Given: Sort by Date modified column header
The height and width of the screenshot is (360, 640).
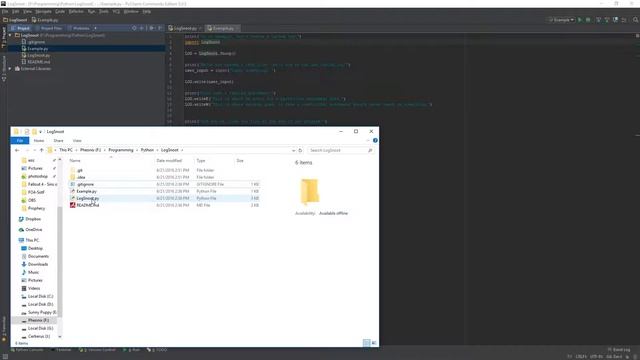Looking at the screenshot, I should pyautogui.click(x=169, y=160).
